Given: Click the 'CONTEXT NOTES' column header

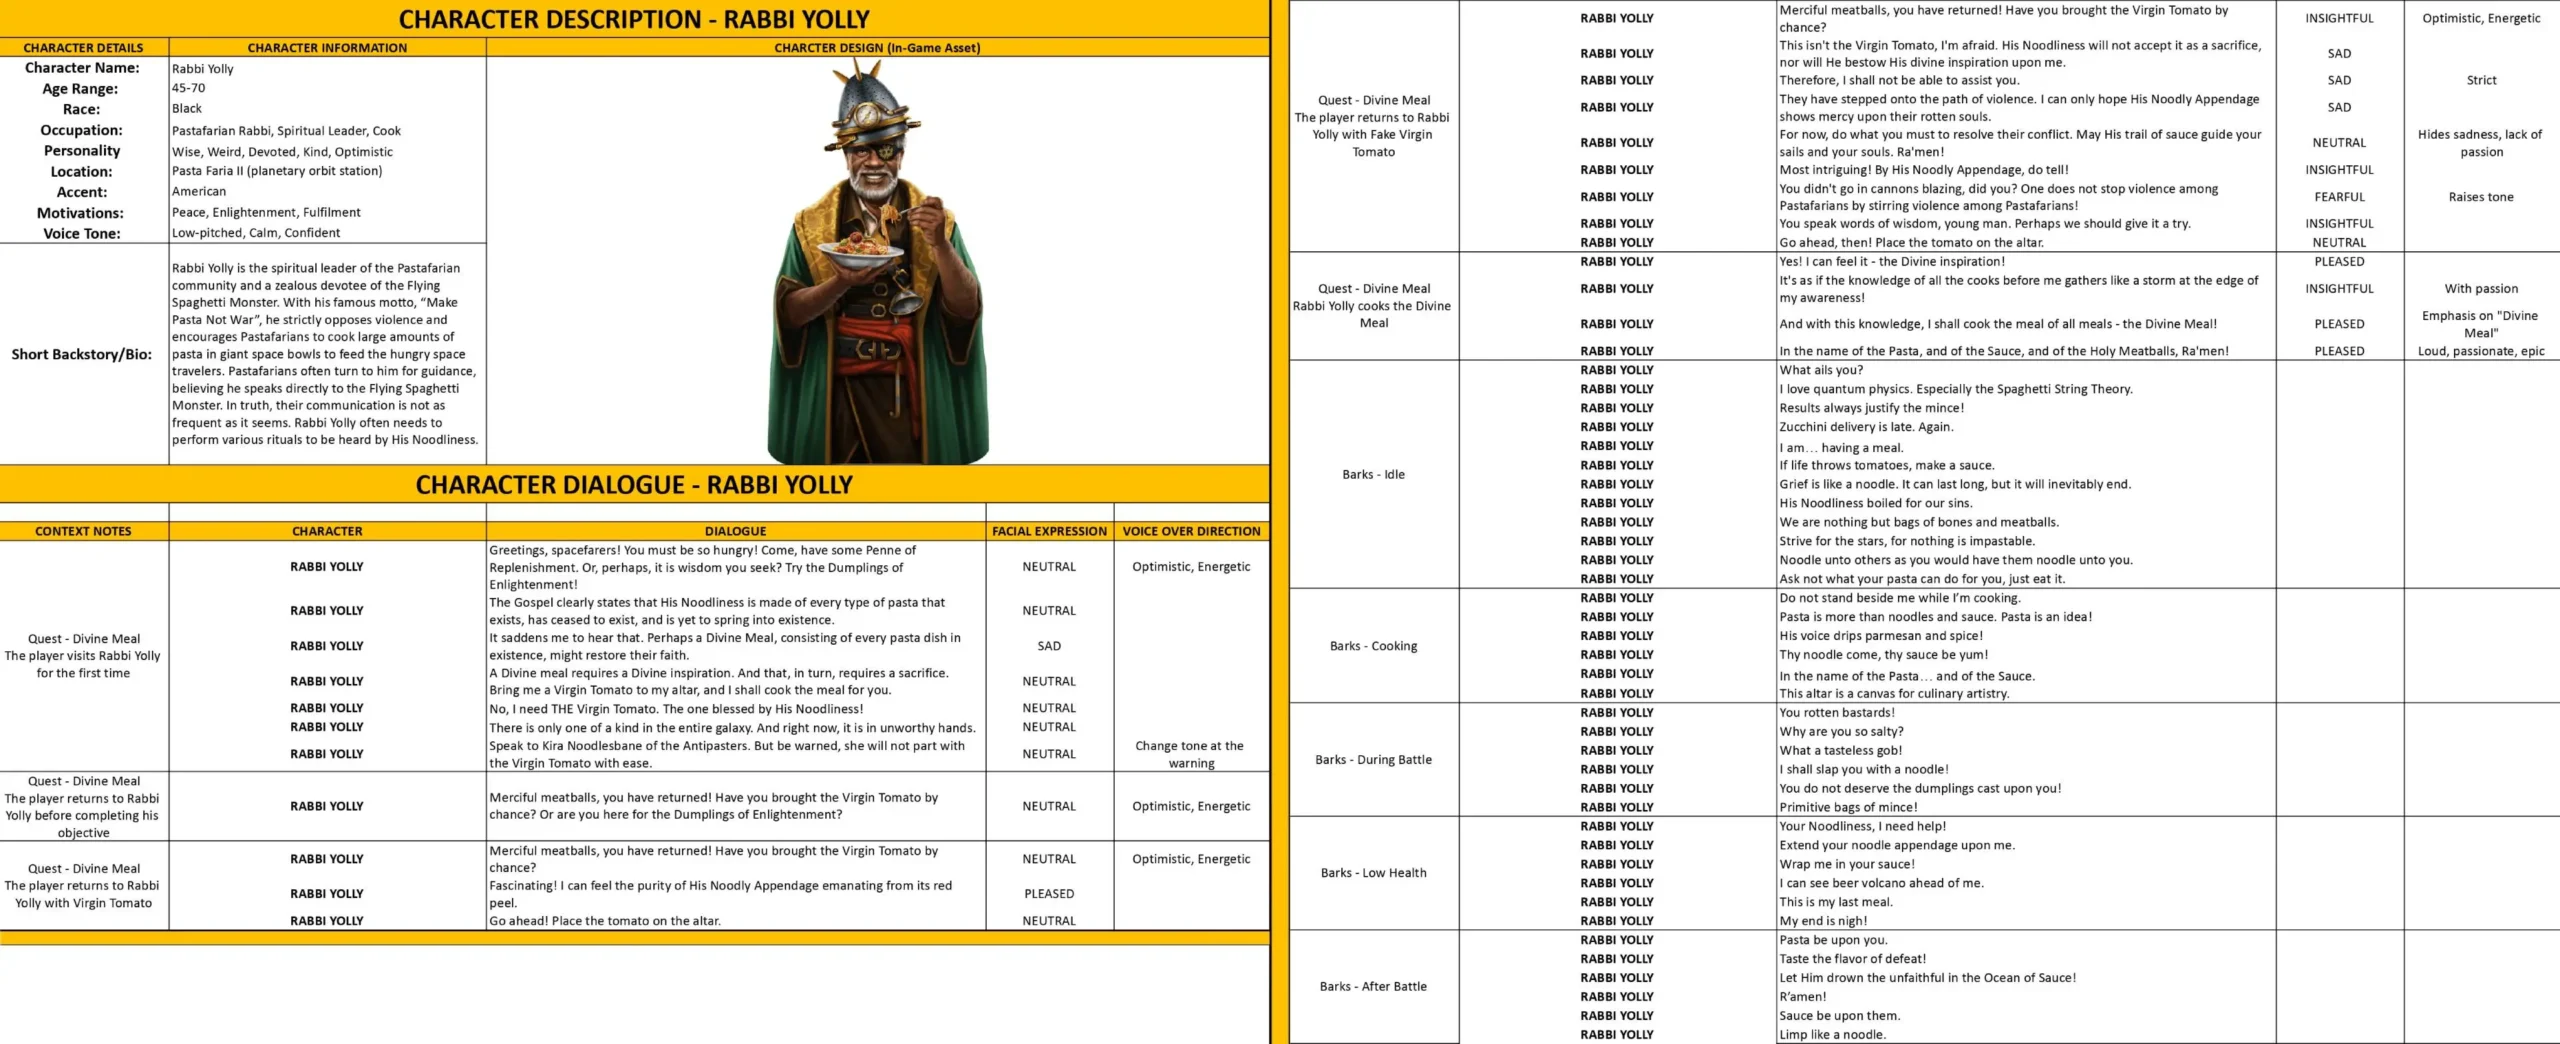Looking at the screenshot, I should [x=83, y=531].
